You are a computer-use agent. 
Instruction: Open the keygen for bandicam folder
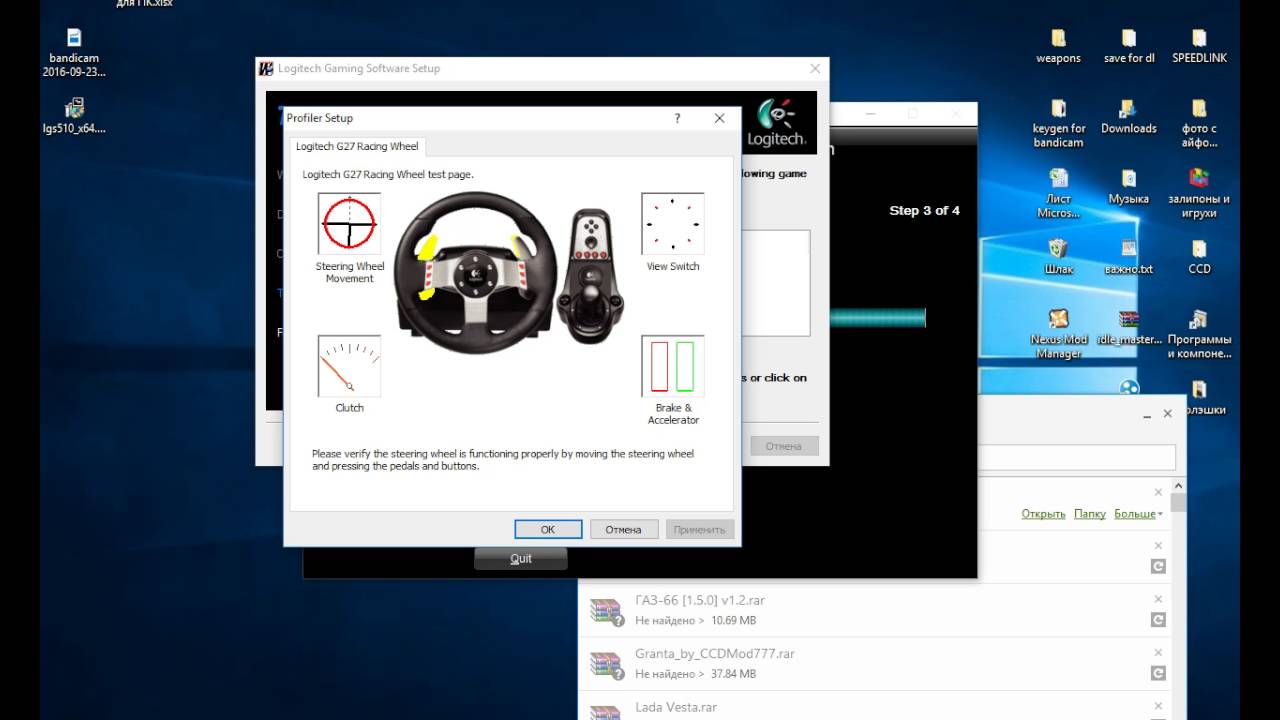1058,123
